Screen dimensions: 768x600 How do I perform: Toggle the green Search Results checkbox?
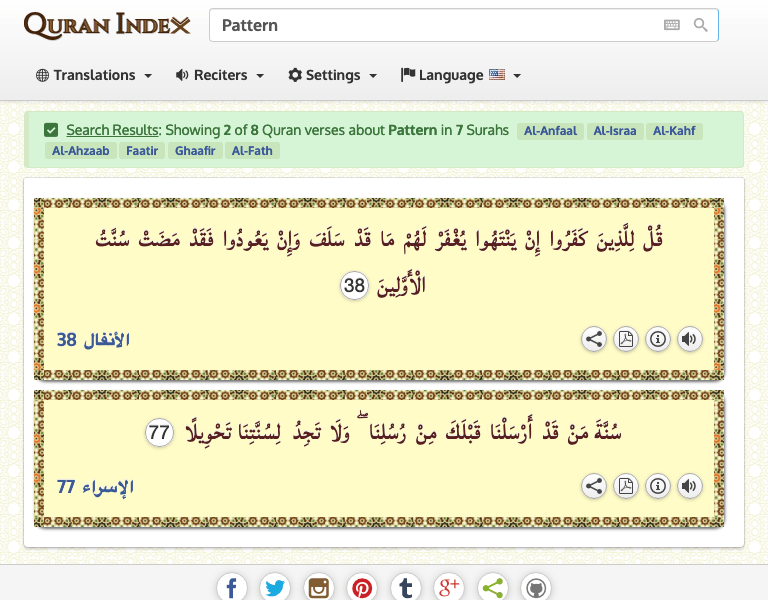(x=51, y=130)
